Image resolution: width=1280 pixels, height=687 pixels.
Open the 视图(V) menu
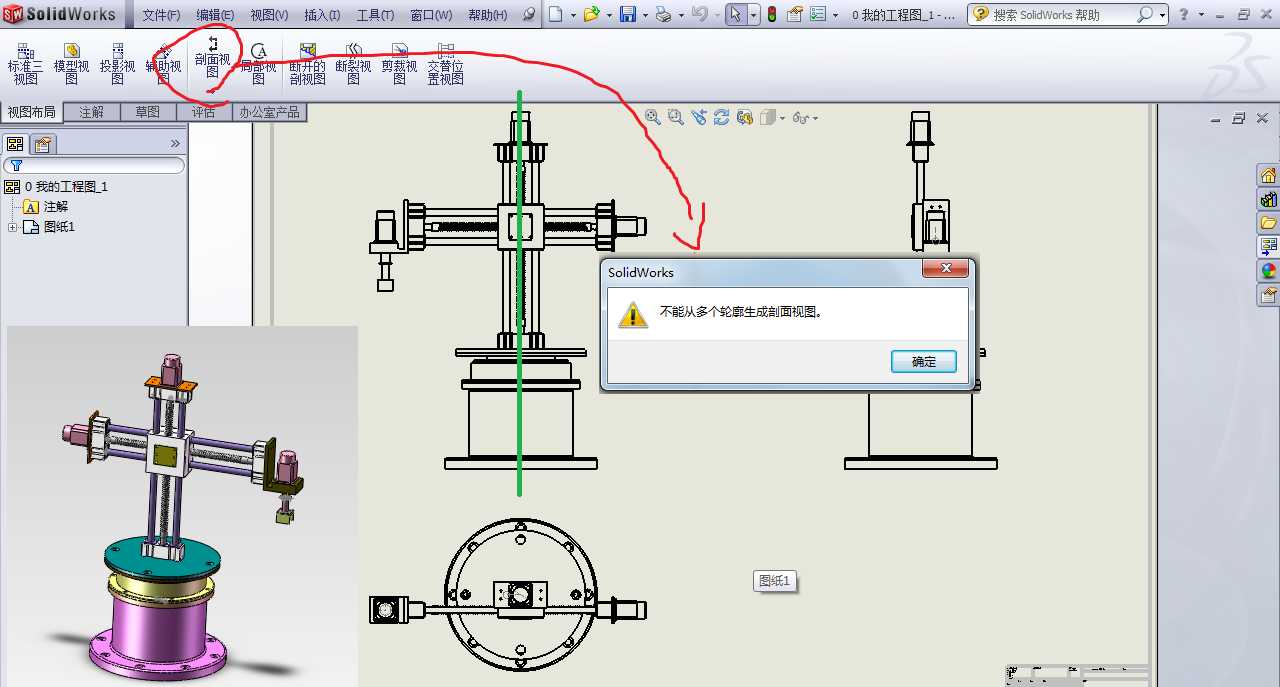click(269, 15)
